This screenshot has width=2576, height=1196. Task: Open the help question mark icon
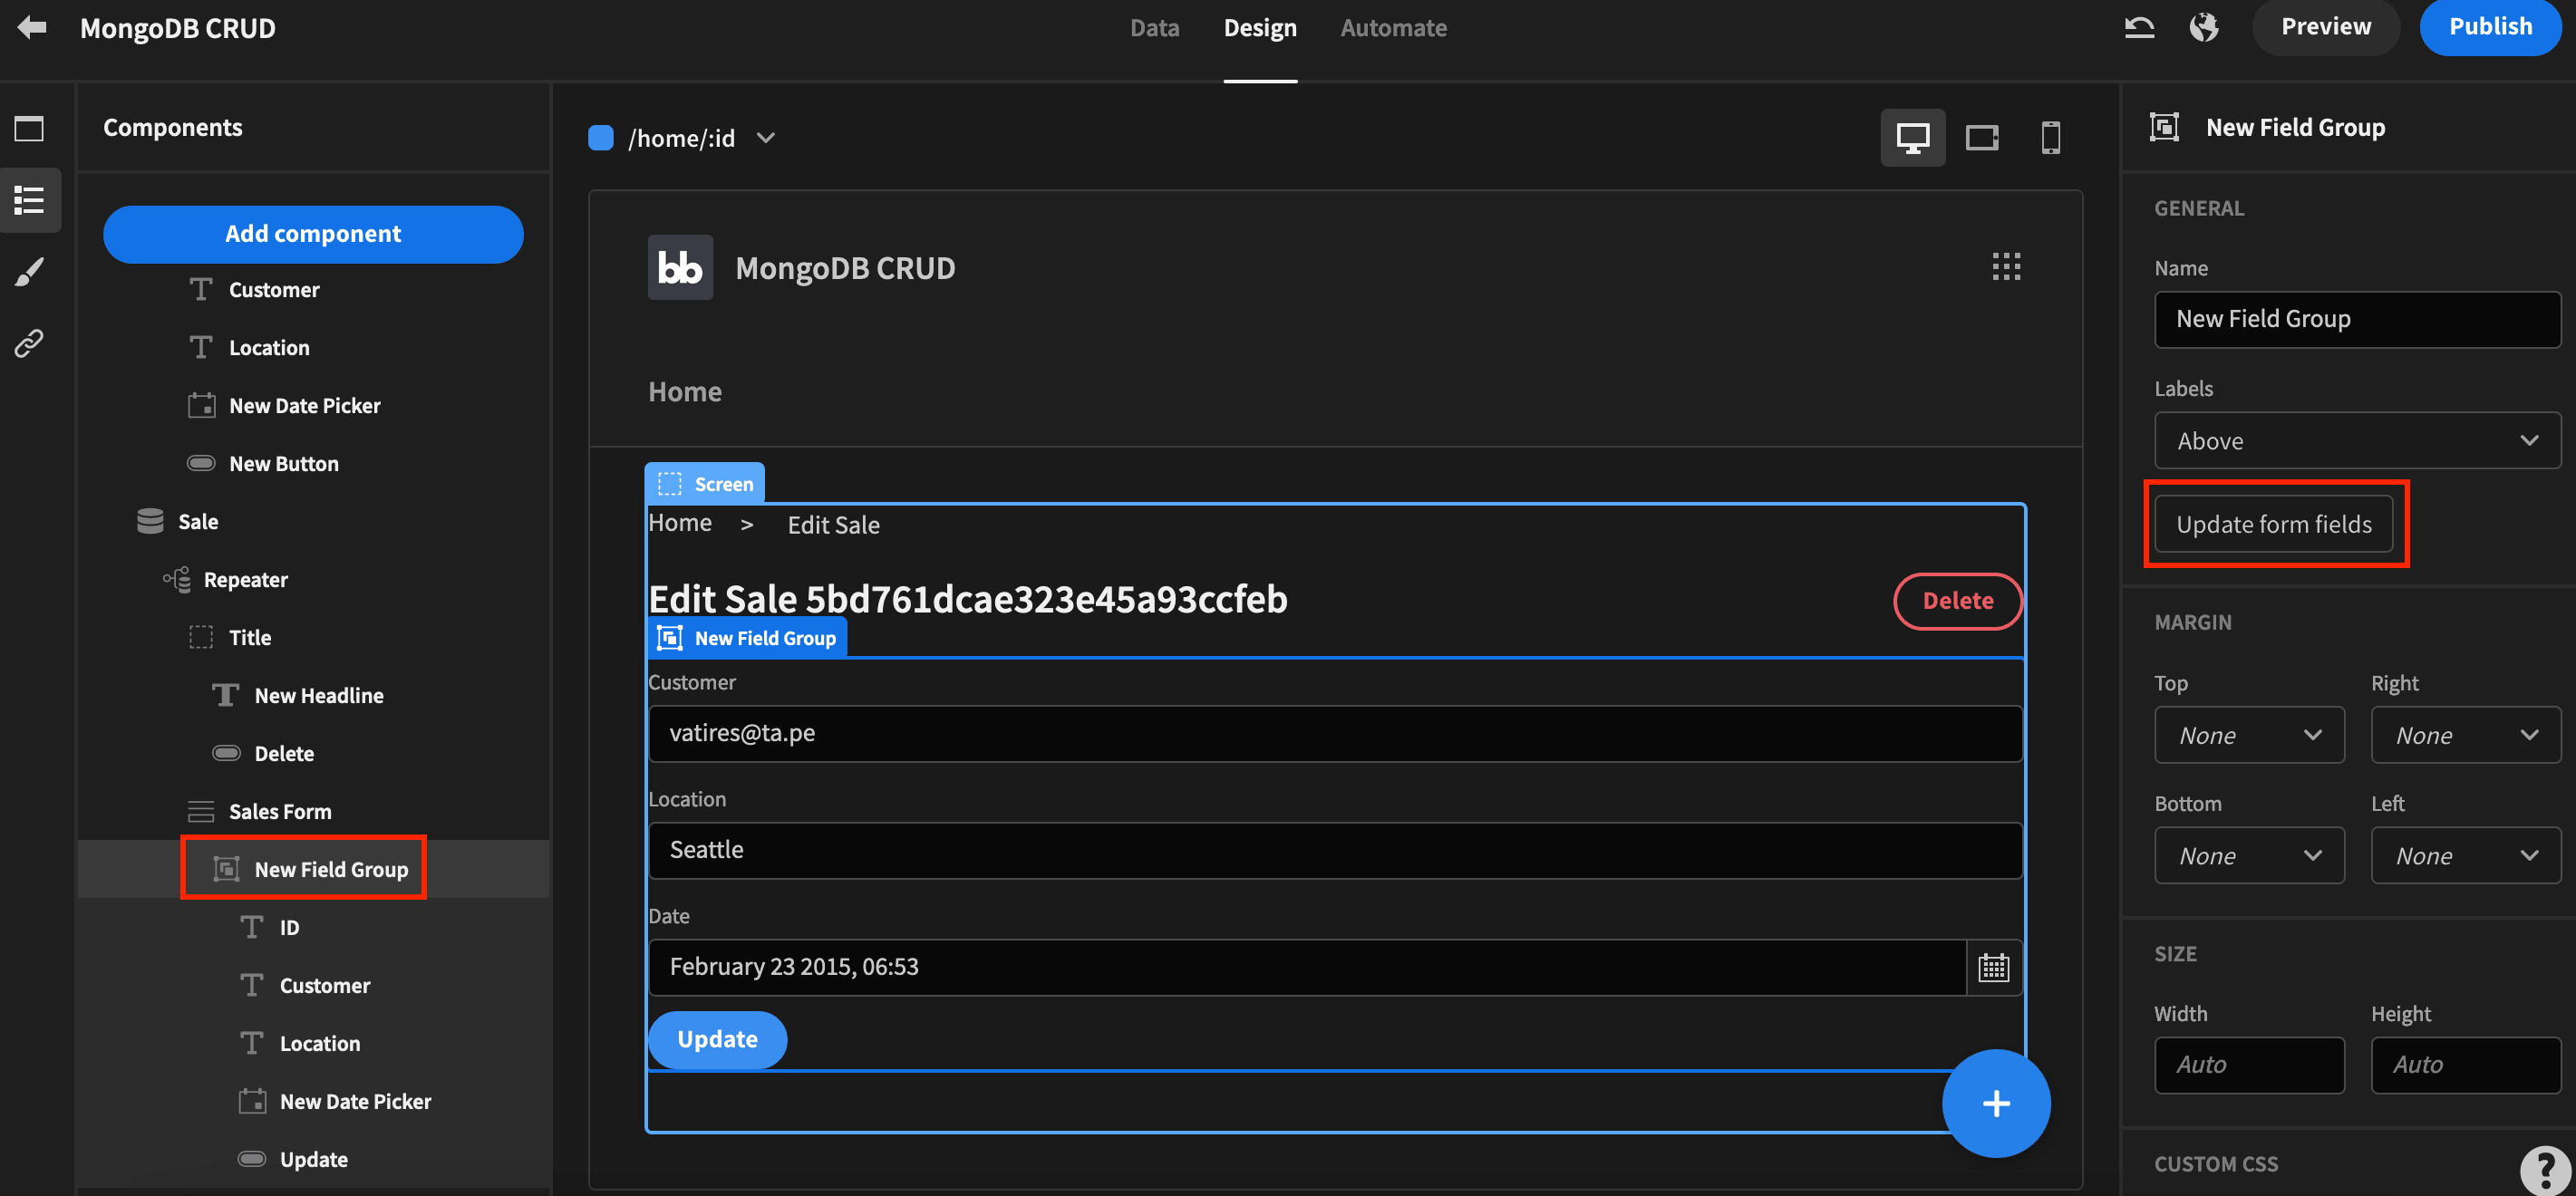click(2545, 1169)
